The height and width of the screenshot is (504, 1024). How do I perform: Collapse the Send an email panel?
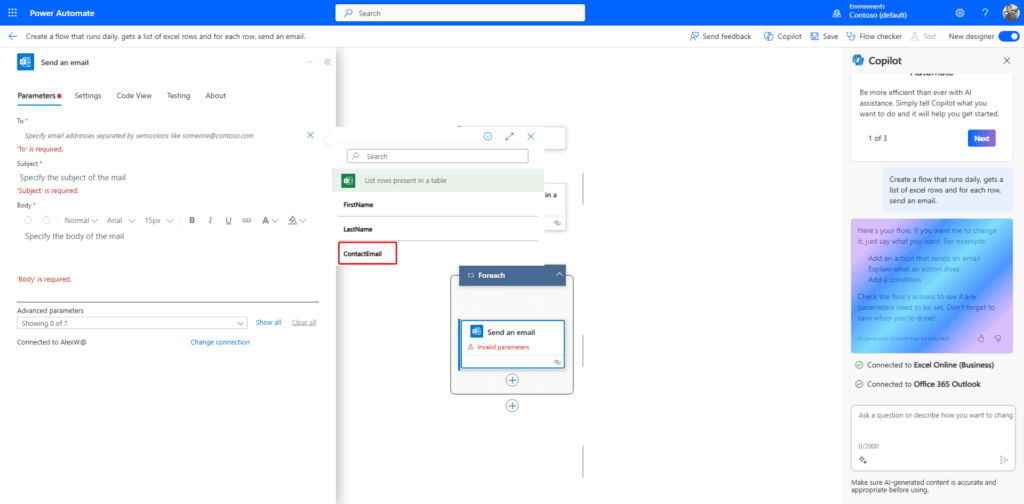click(x=327, y=62)
